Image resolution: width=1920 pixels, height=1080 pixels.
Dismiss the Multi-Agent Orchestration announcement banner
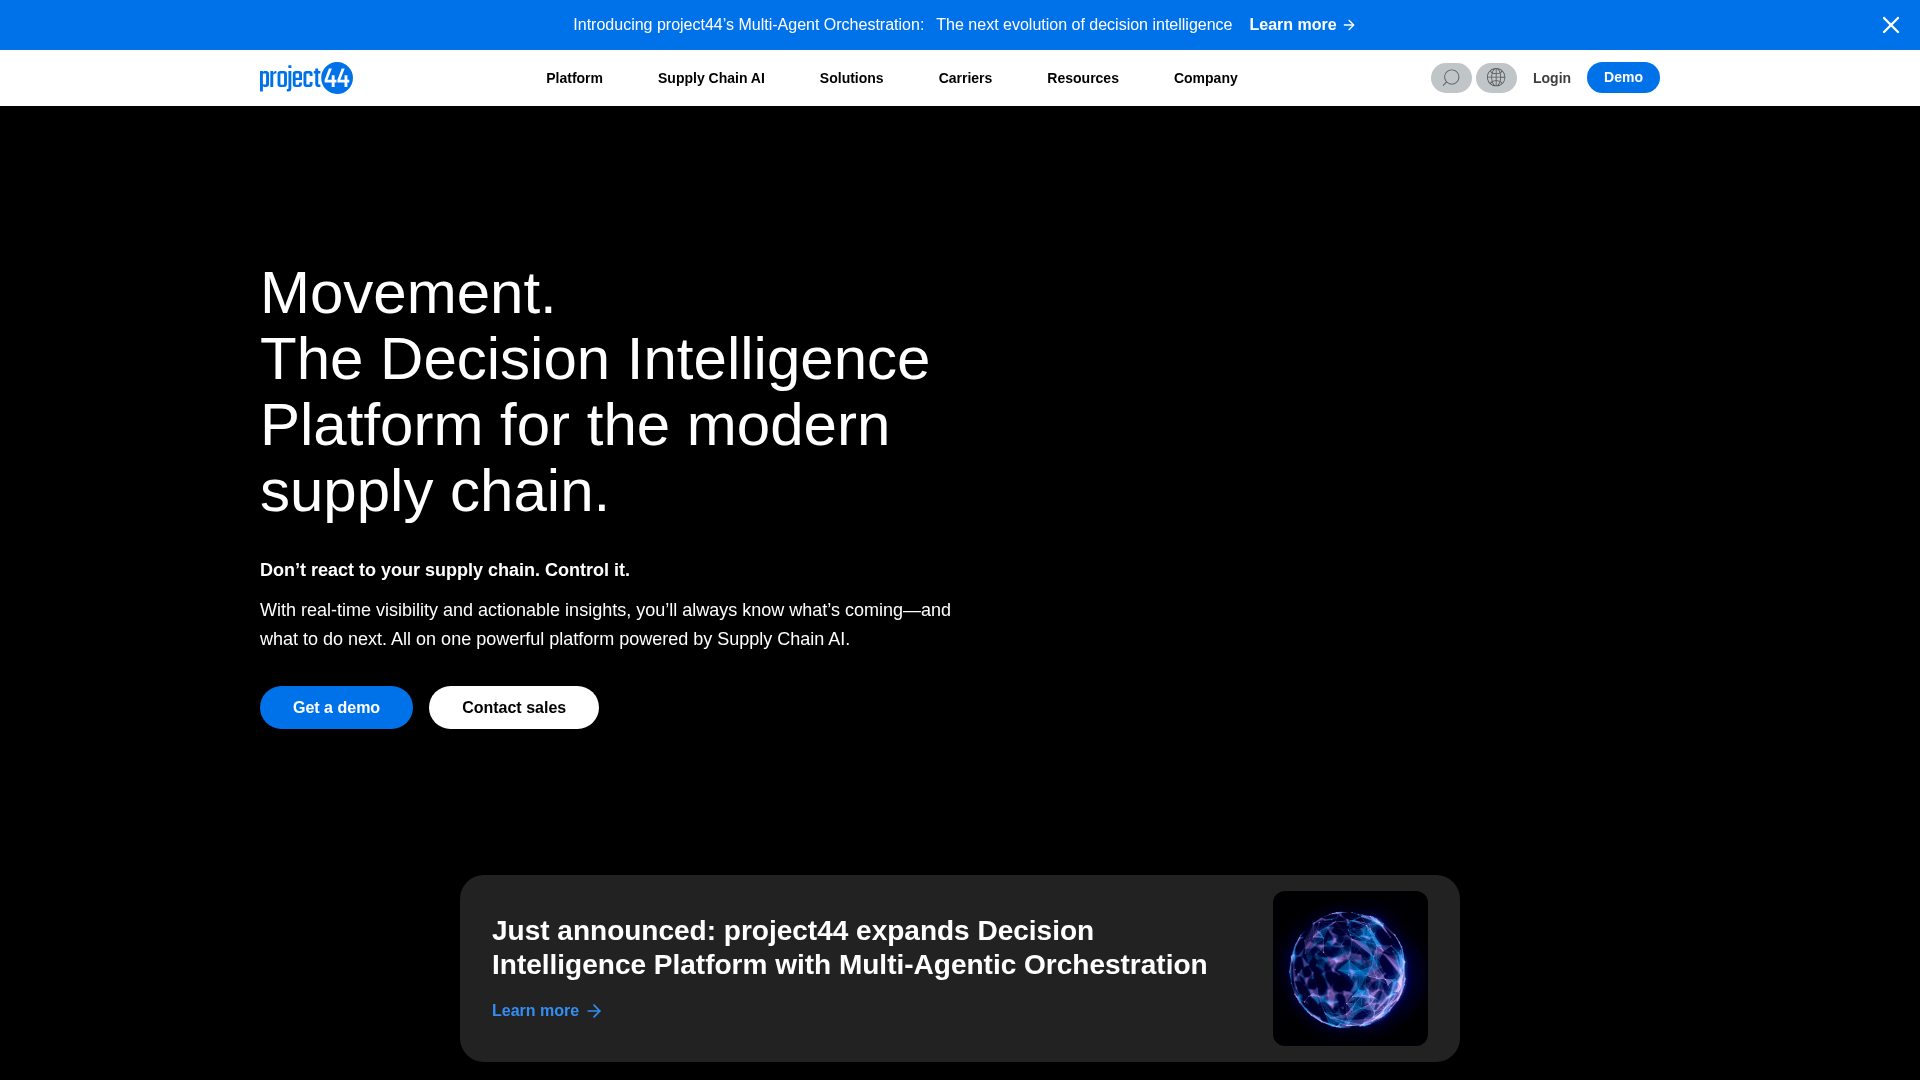pyautogui.click(x=1891, y=24)
